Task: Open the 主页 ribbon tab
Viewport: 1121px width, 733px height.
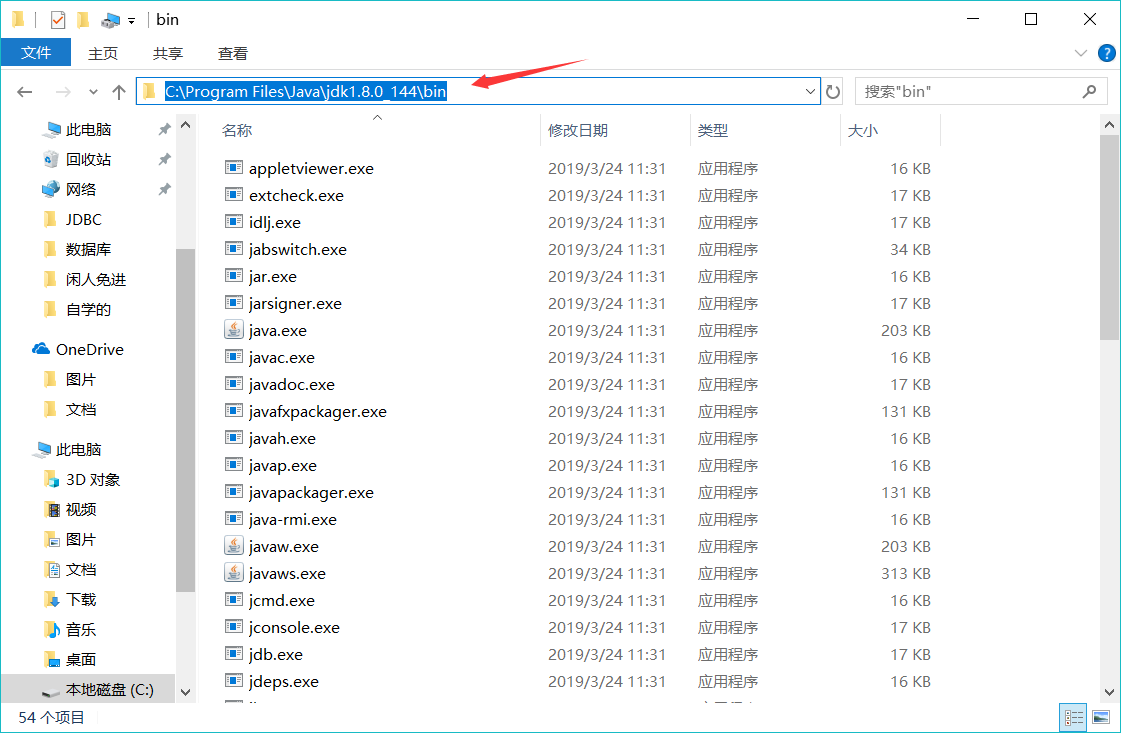Action: (x=102, y=54)
